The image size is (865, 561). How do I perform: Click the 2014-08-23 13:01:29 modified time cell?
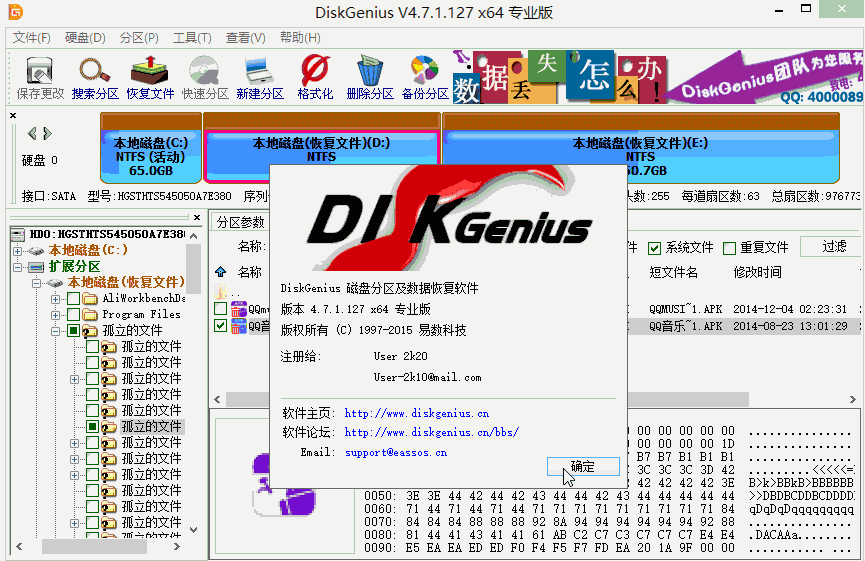790,326
